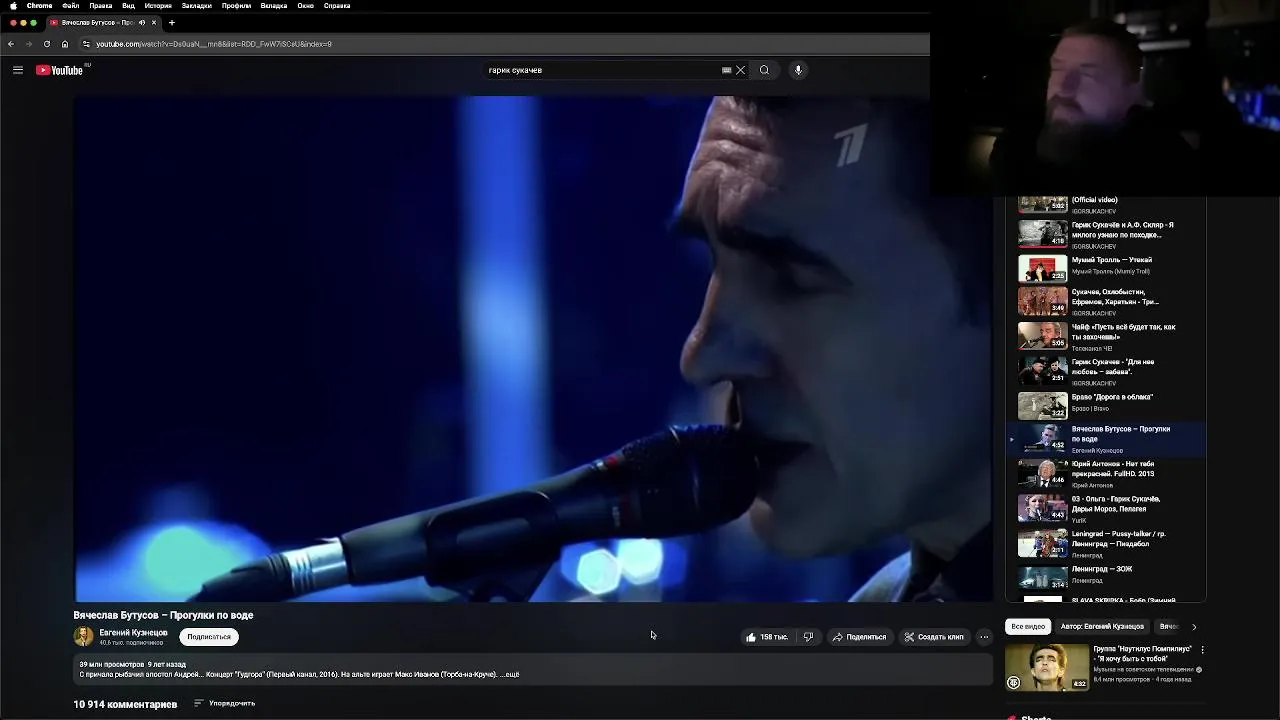The image size is (1280, 720).
Task: Go back with the browser back arrow
Action: tap(11, 44)
